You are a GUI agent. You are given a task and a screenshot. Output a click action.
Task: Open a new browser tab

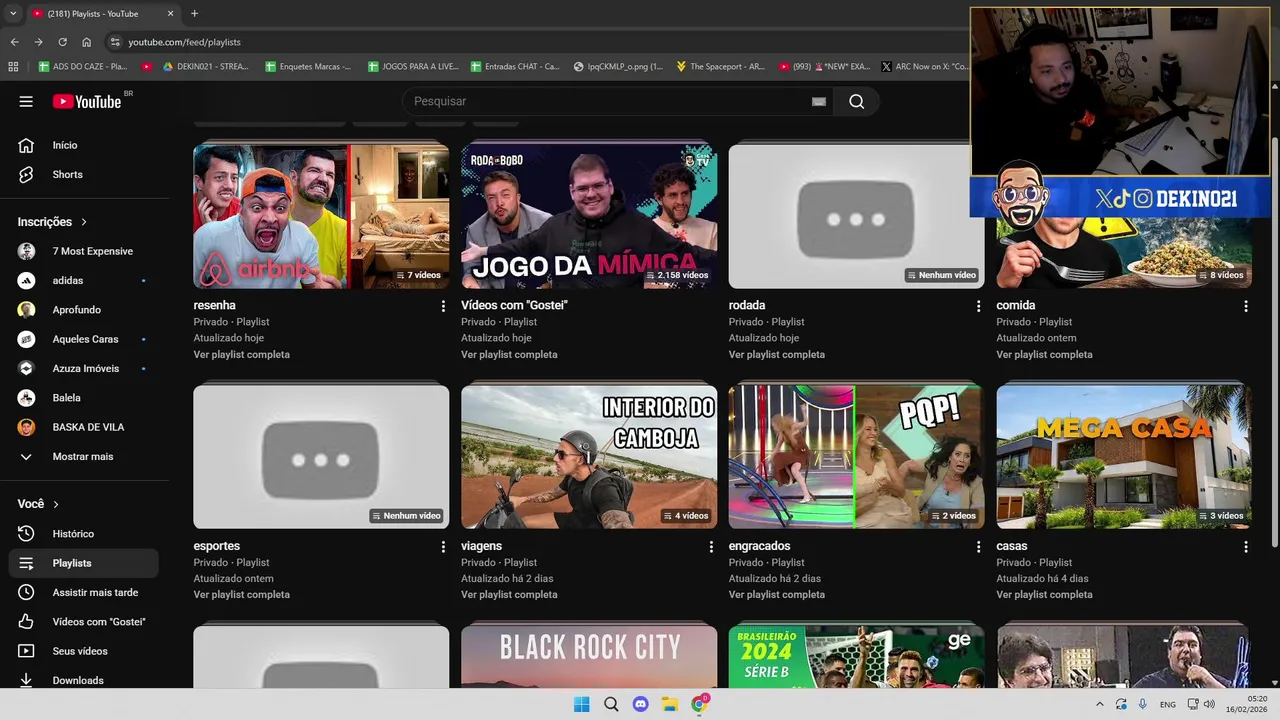coord(194,14)
